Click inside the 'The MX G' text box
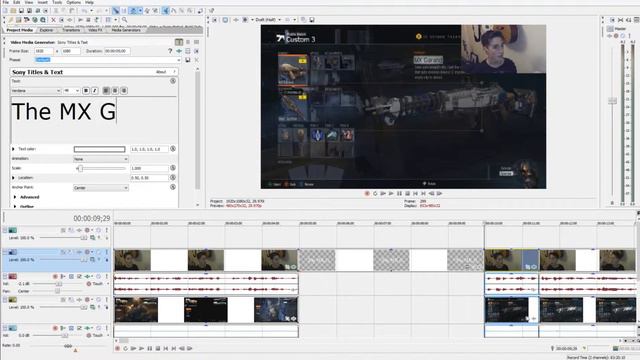This screenshot has height=360, width=640. pyautogui.click(x=94, y=120)
